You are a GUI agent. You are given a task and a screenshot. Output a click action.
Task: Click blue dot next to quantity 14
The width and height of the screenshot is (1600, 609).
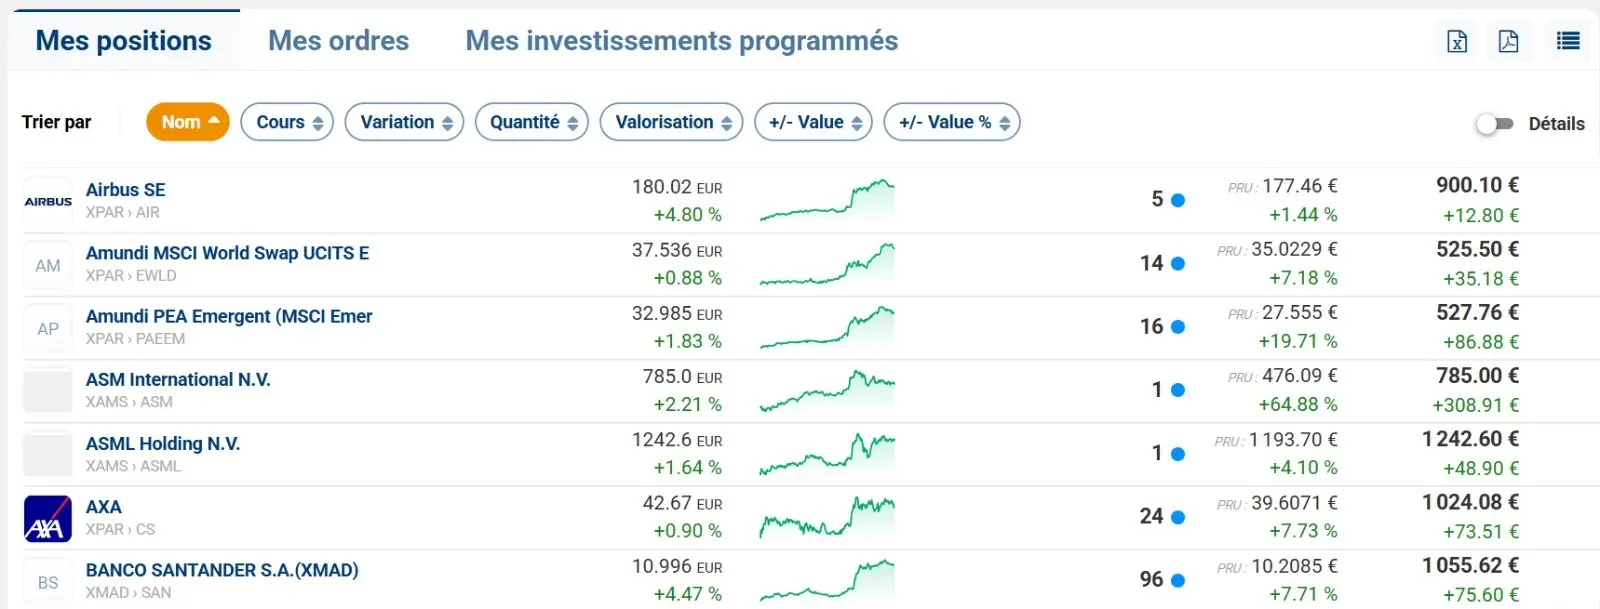[x=1178, y=263]
